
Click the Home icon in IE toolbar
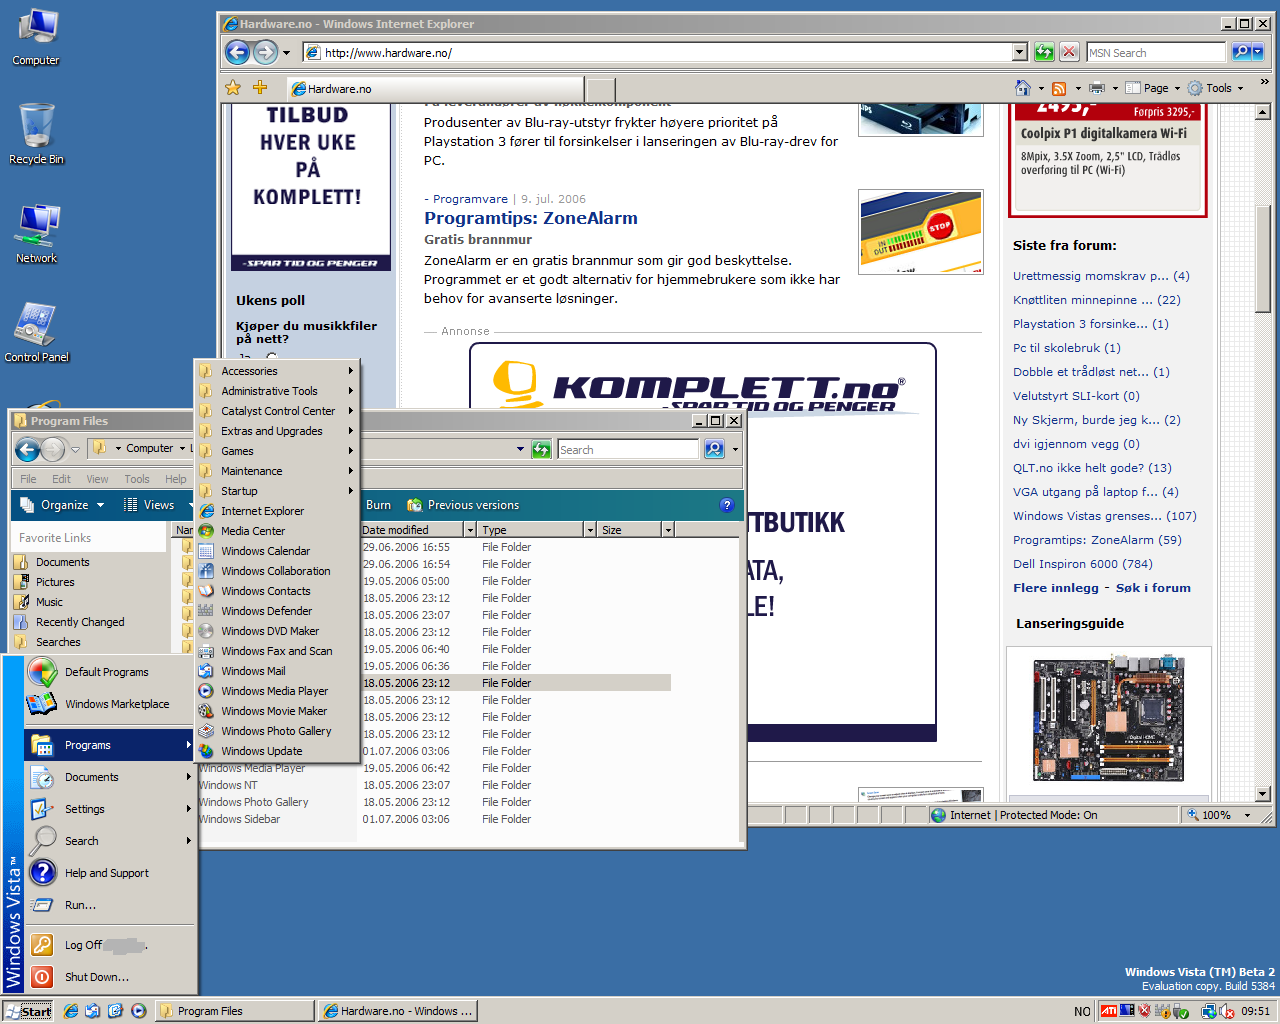point(1022,88)
